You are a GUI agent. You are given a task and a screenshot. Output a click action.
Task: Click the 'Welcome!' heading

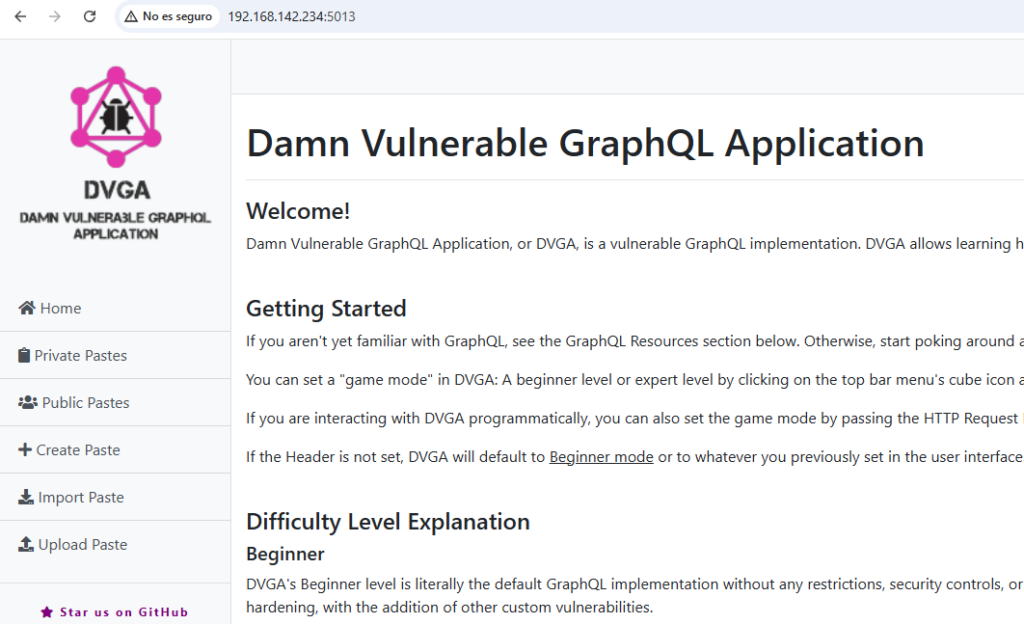click(x=298, y=211)
